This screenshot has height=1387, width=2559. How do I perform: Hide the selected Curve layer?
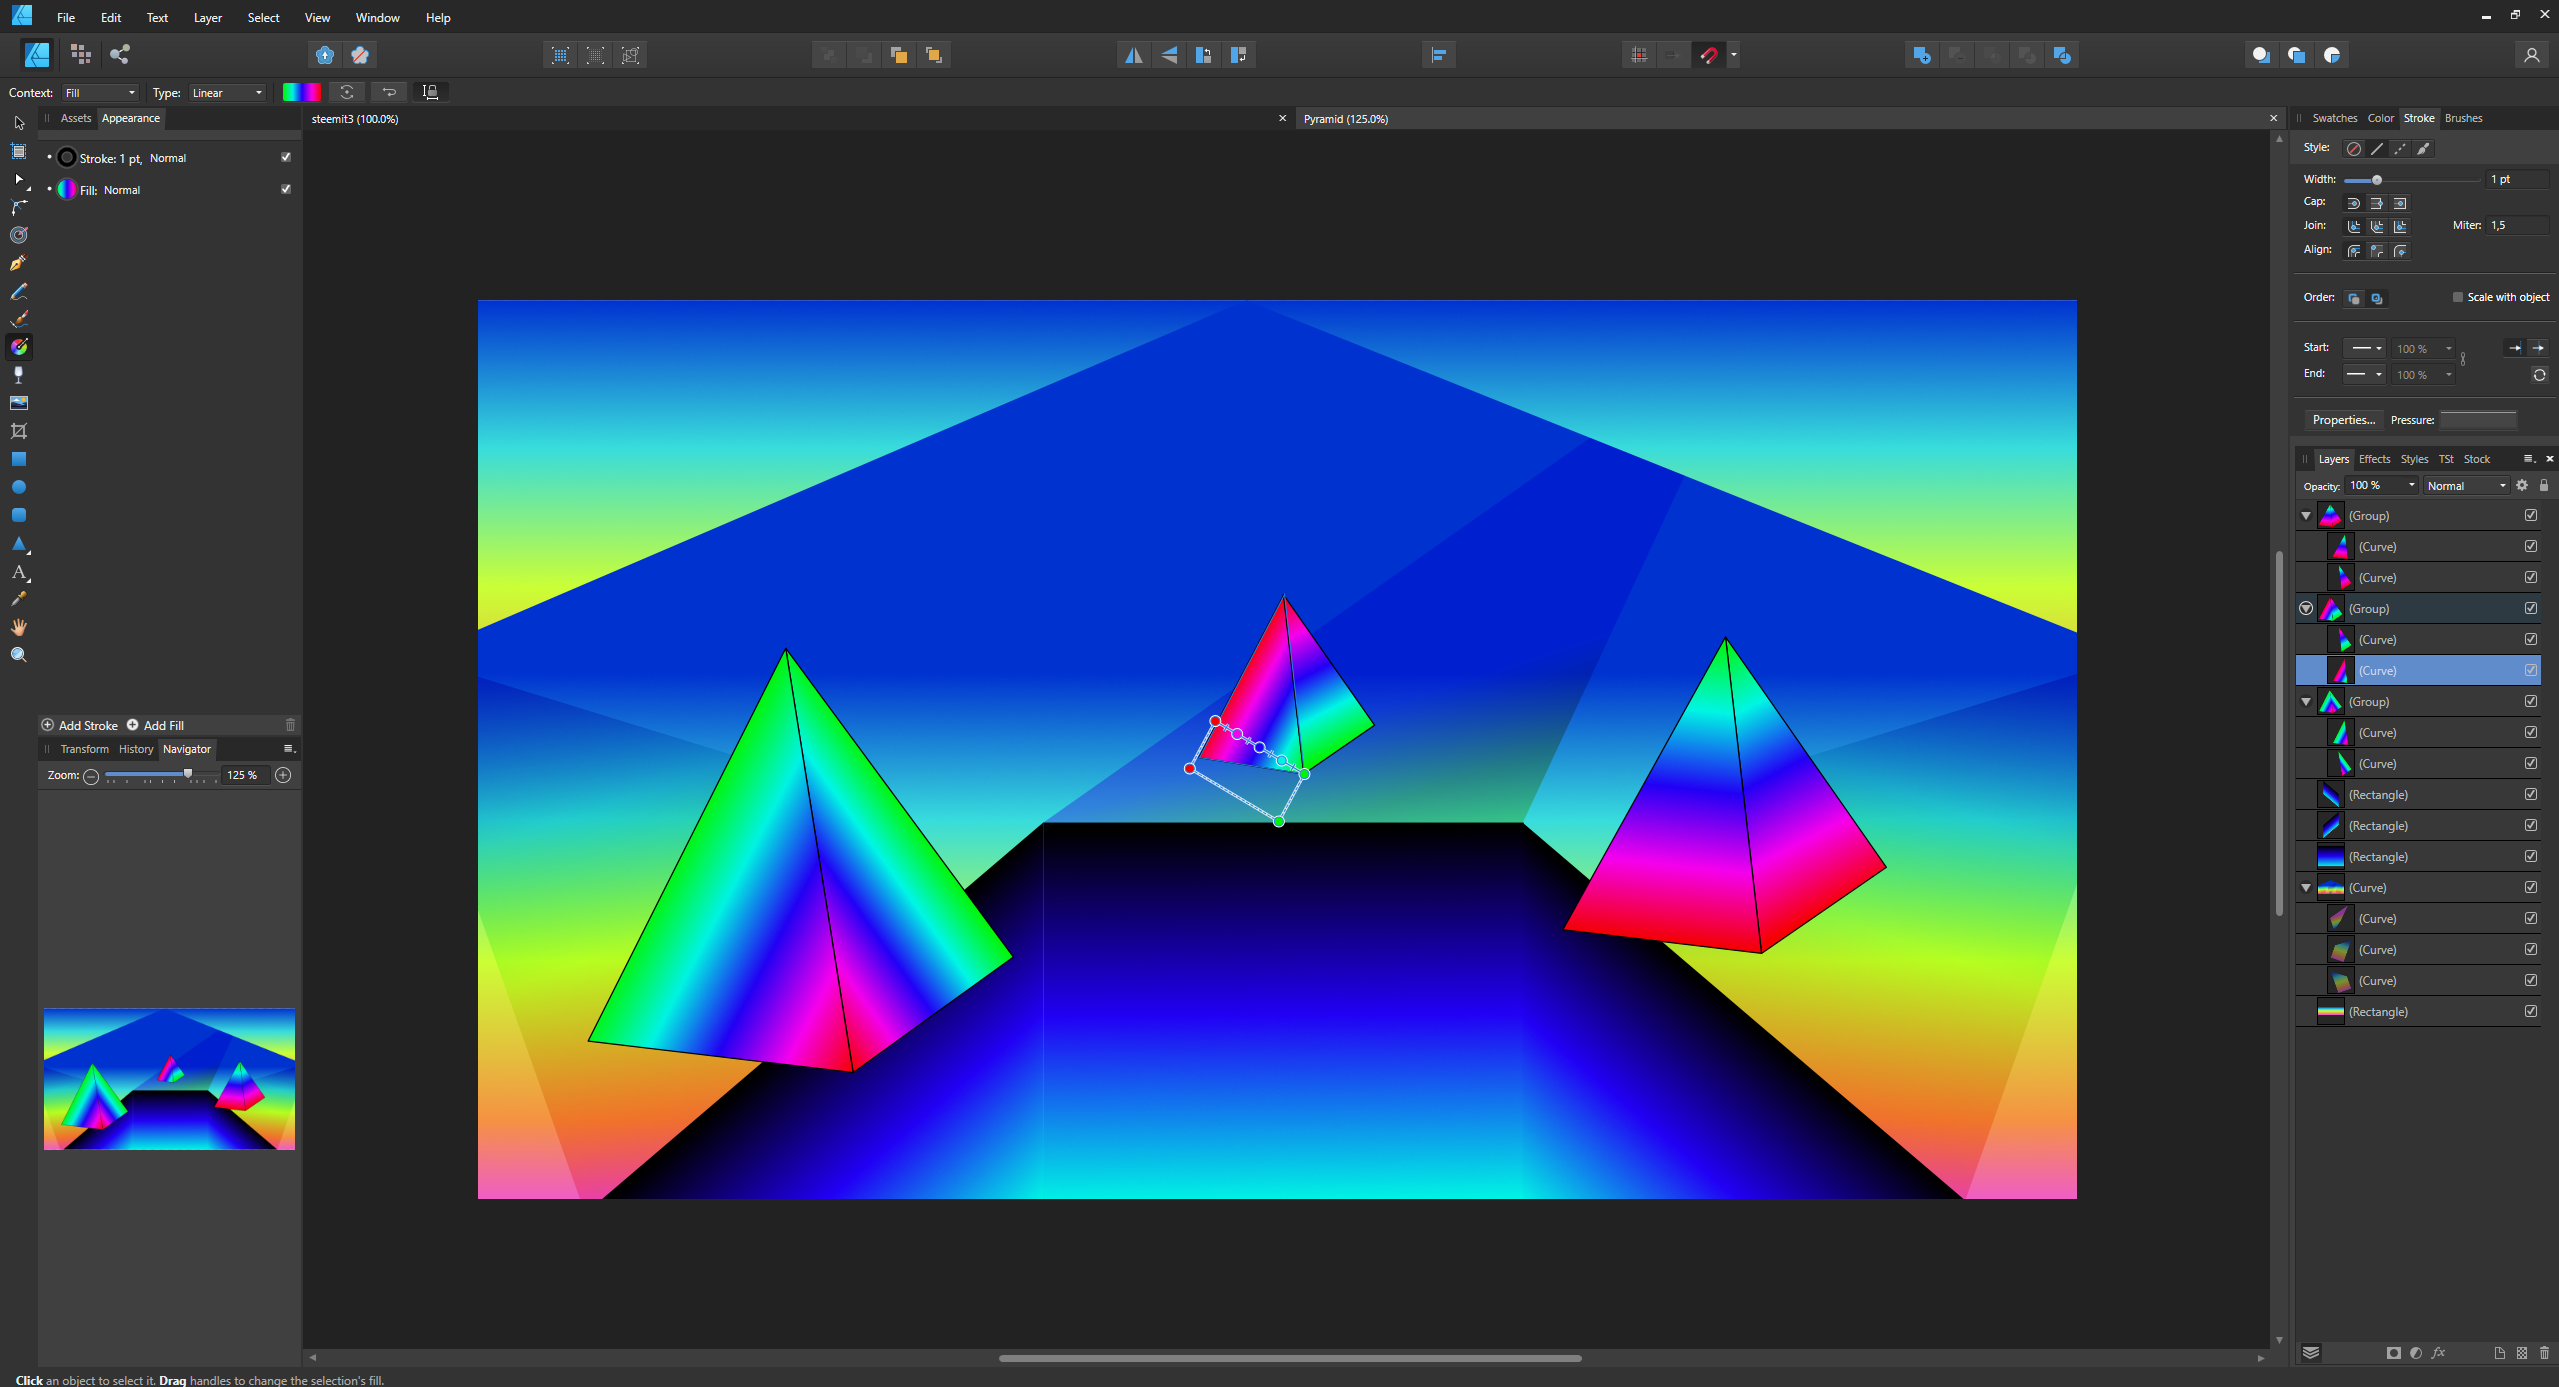click(2530, 670)
